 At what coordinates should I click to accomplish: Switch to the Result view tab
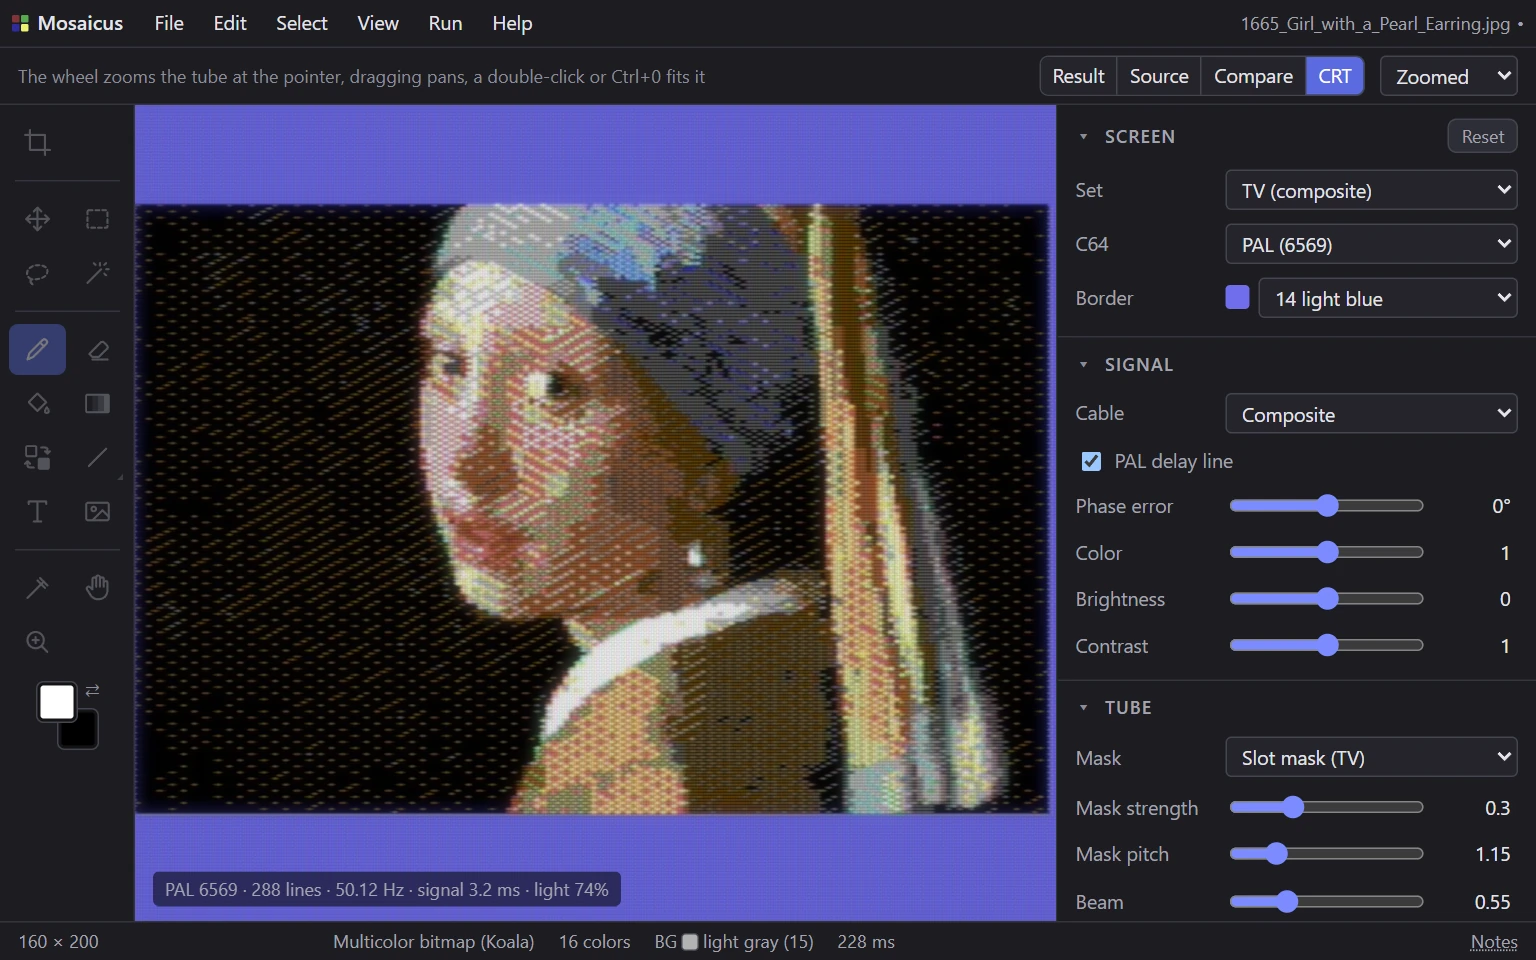[1078, 76]
